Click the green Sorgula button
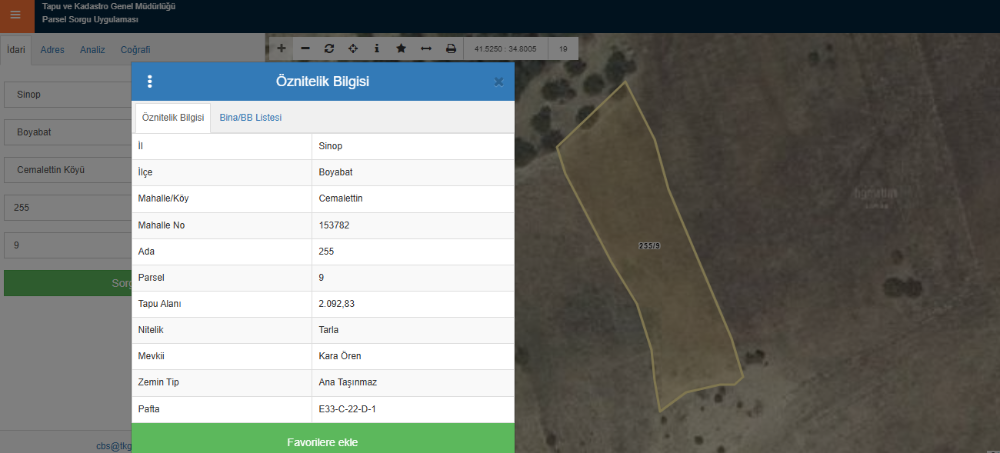Image resolution: width=1000 pixels, height=453 pixels. point(68,283)
